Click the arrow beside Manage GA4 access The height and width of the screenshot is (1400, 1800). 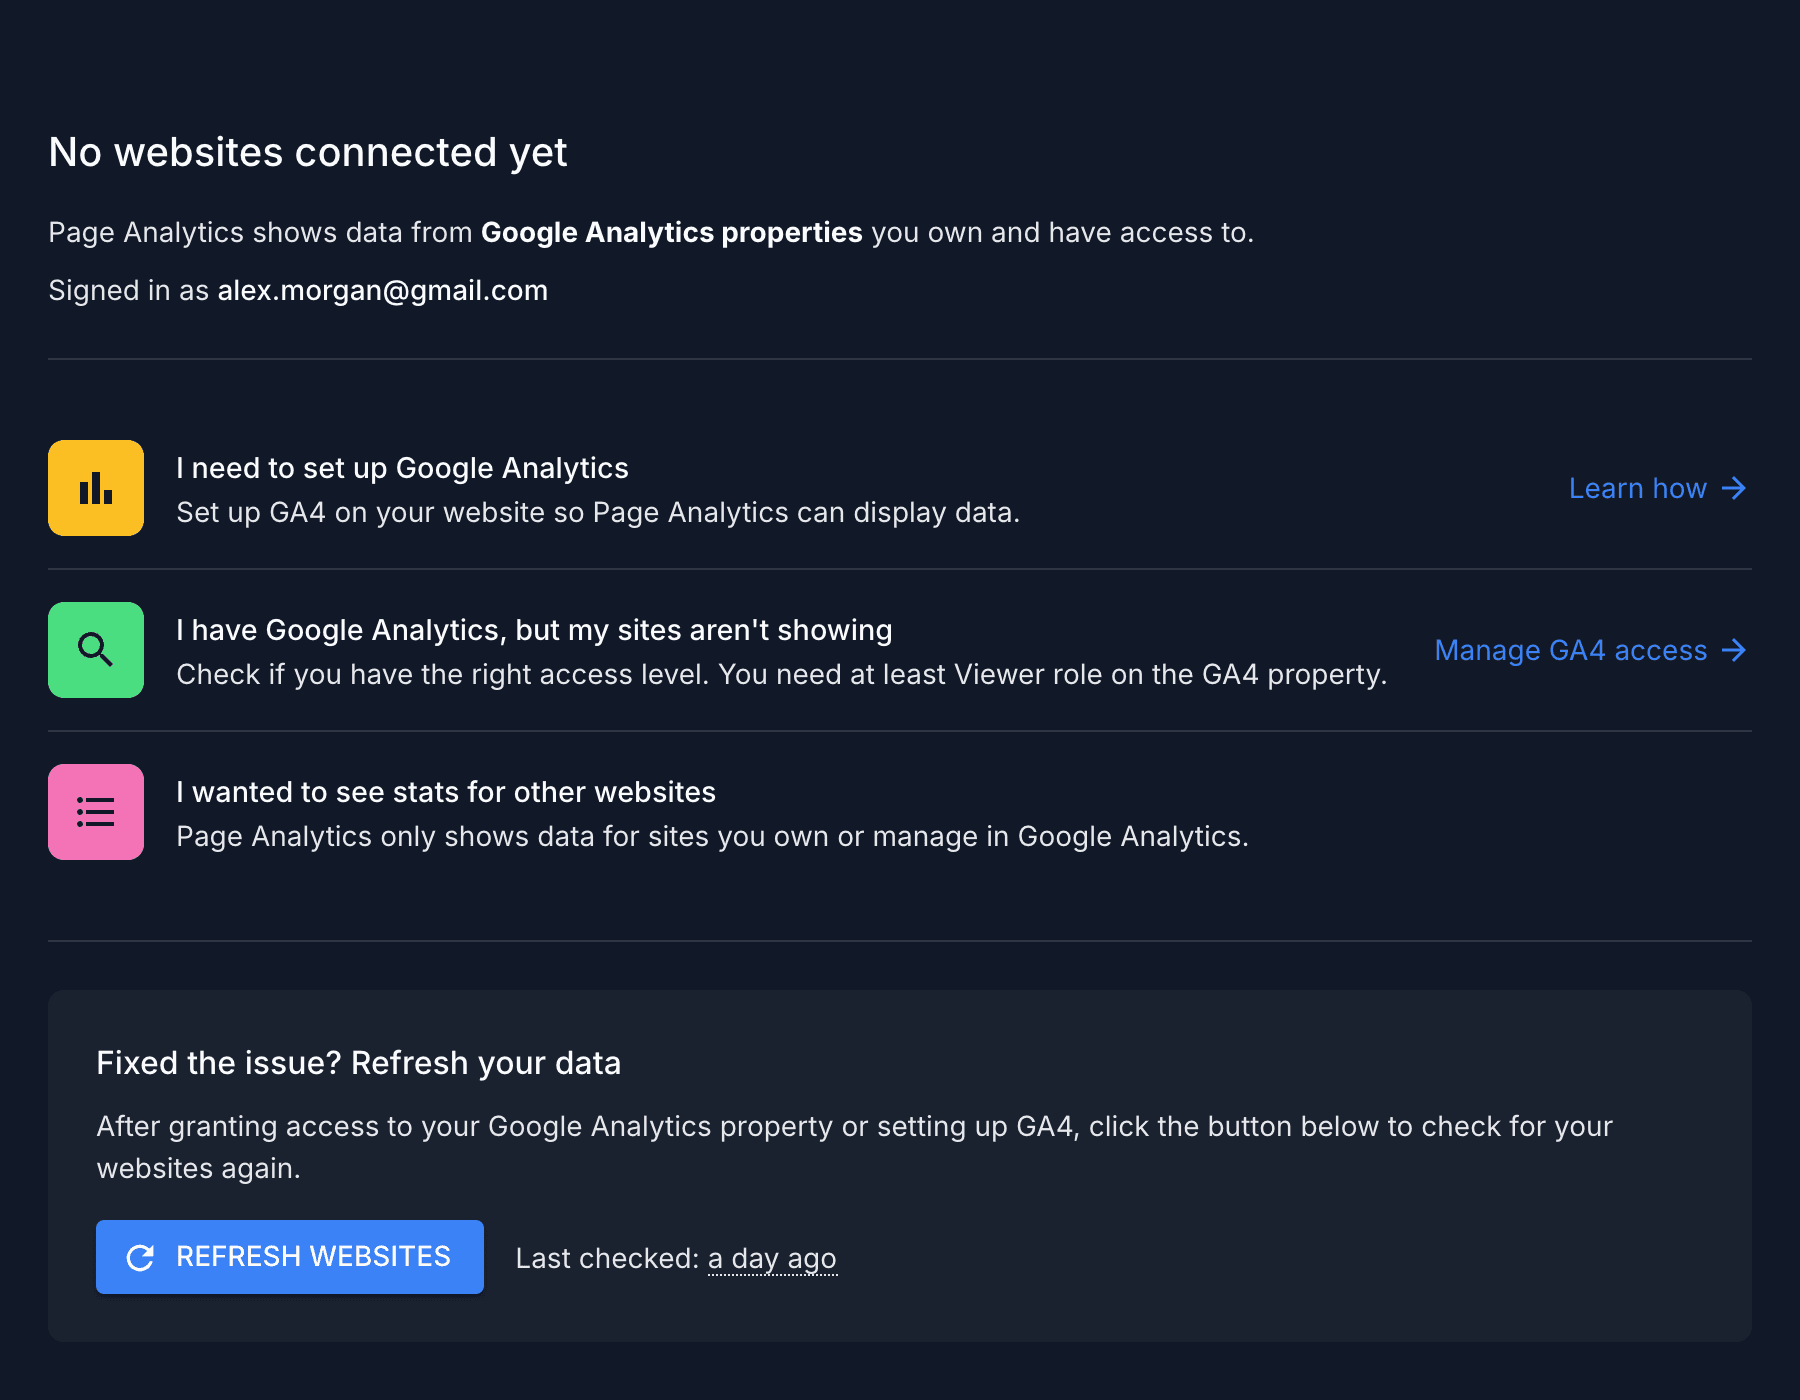click(x=1734, y=650)
